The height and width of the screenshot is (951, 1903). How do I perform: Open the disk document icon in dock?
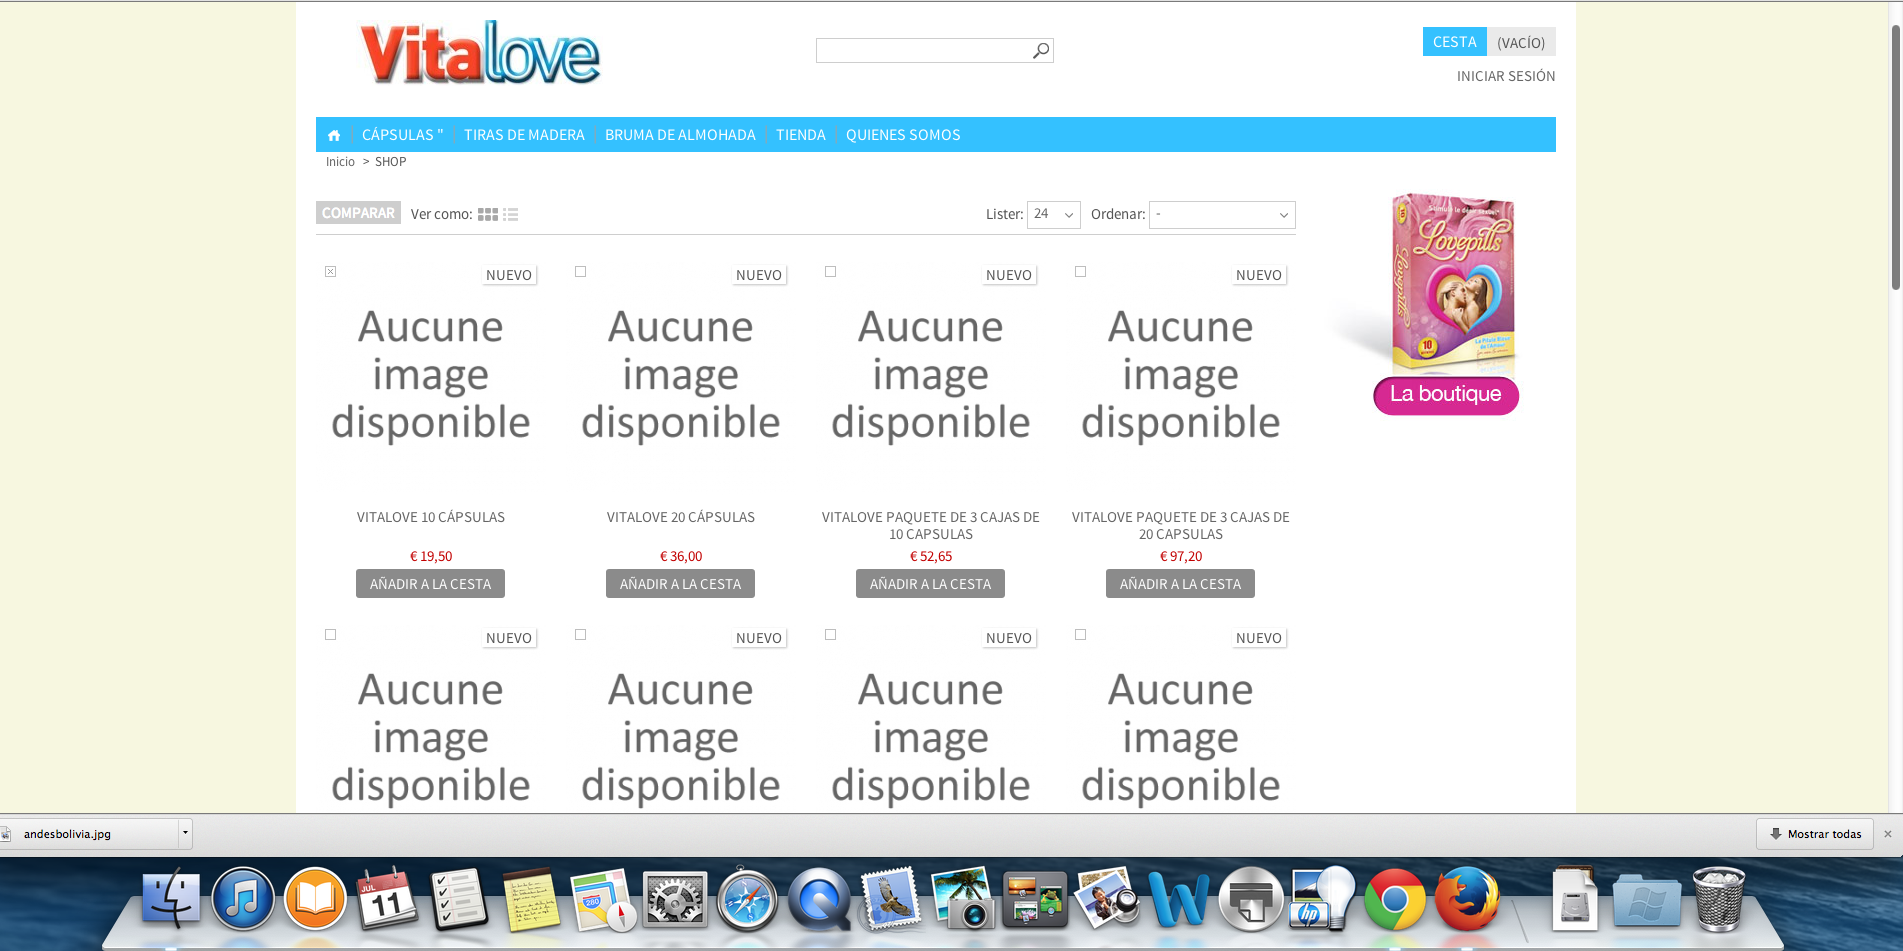coord(1575,898)
